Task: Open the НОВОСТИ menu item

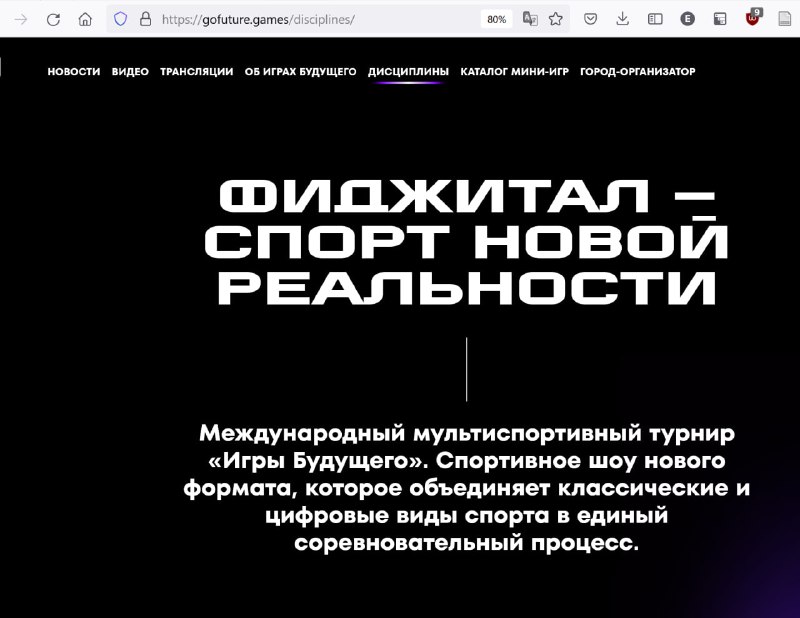Action: [74, 71]
